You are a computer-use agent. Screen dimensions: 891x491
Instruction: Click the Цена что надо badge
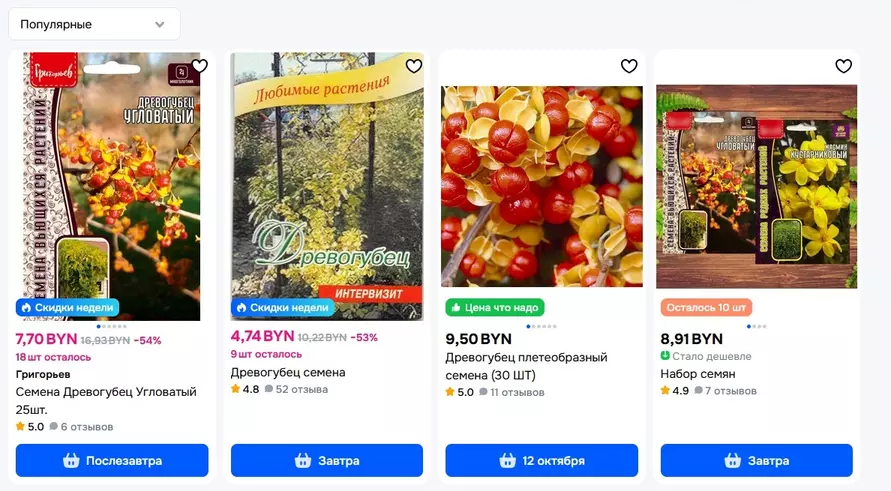(495, 307)
